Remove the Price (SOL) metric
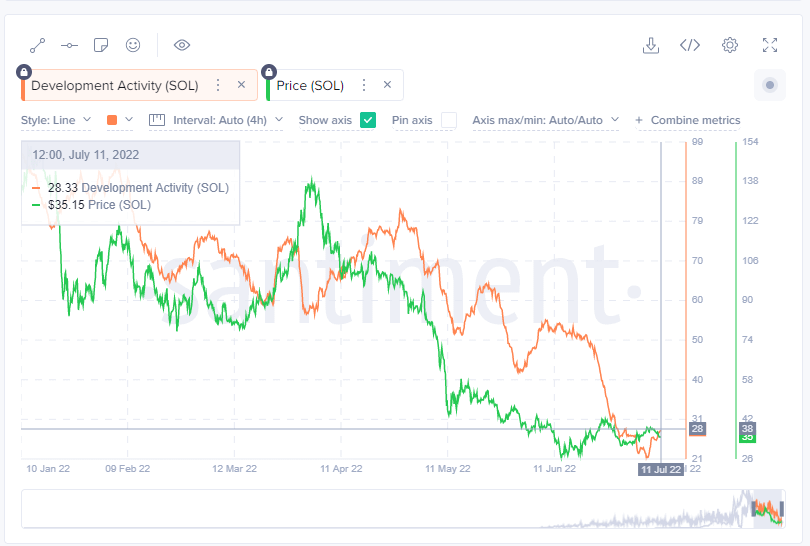This screenshot has height=546, width=810. point(387,86)
